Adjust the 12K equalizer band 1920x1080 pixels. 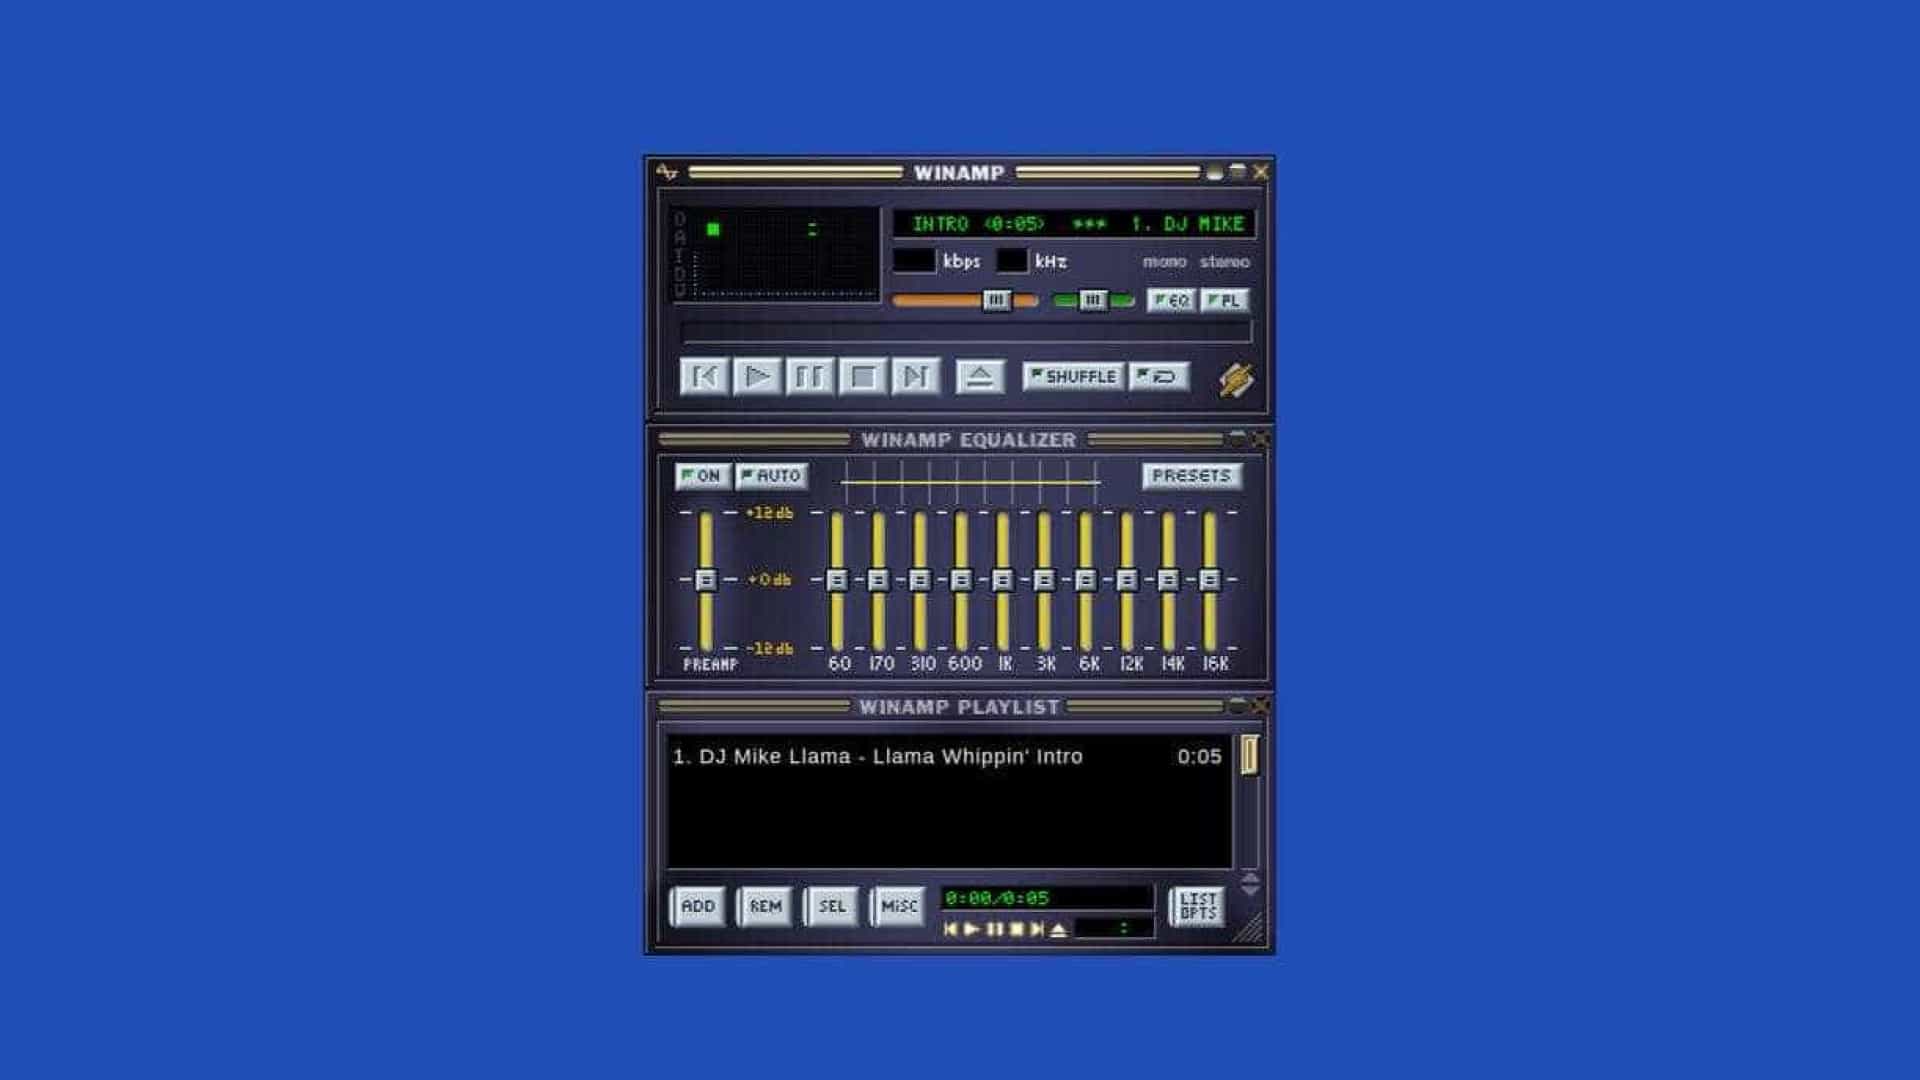(x=1127, y=580)
